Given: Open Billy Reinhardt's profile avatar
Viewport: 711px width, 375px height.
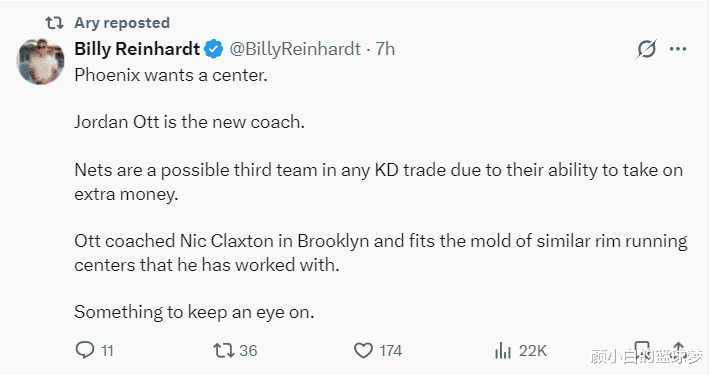Looking at the screenshot, I should point(40,61).
